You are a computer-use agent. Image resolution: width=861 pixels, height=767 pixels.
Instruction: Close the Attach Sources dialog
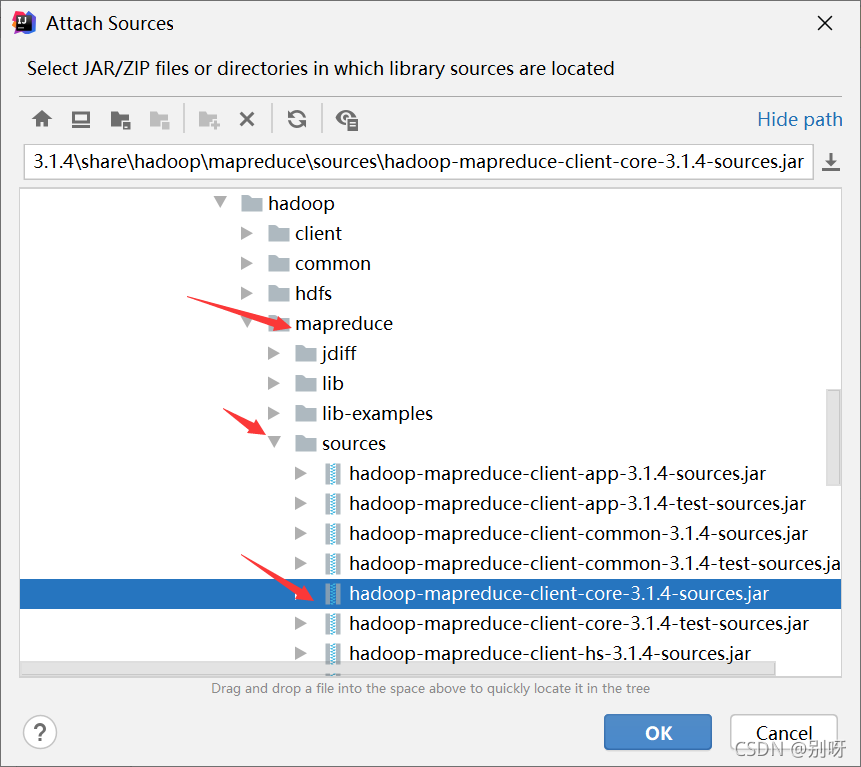[825, 23]
